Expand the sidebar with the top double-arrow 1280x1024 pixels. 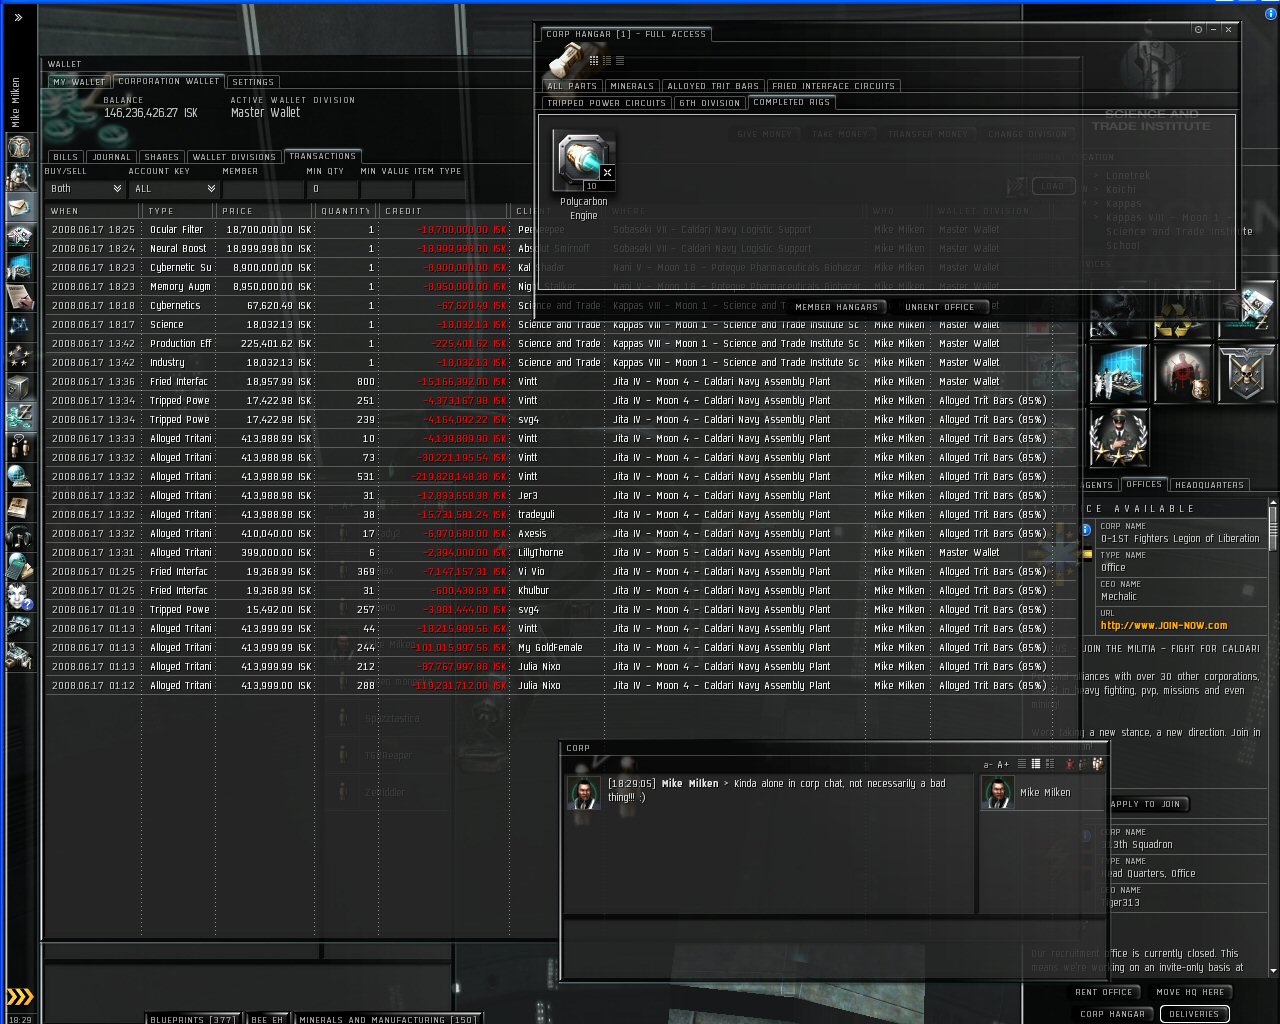pos(18,17)
